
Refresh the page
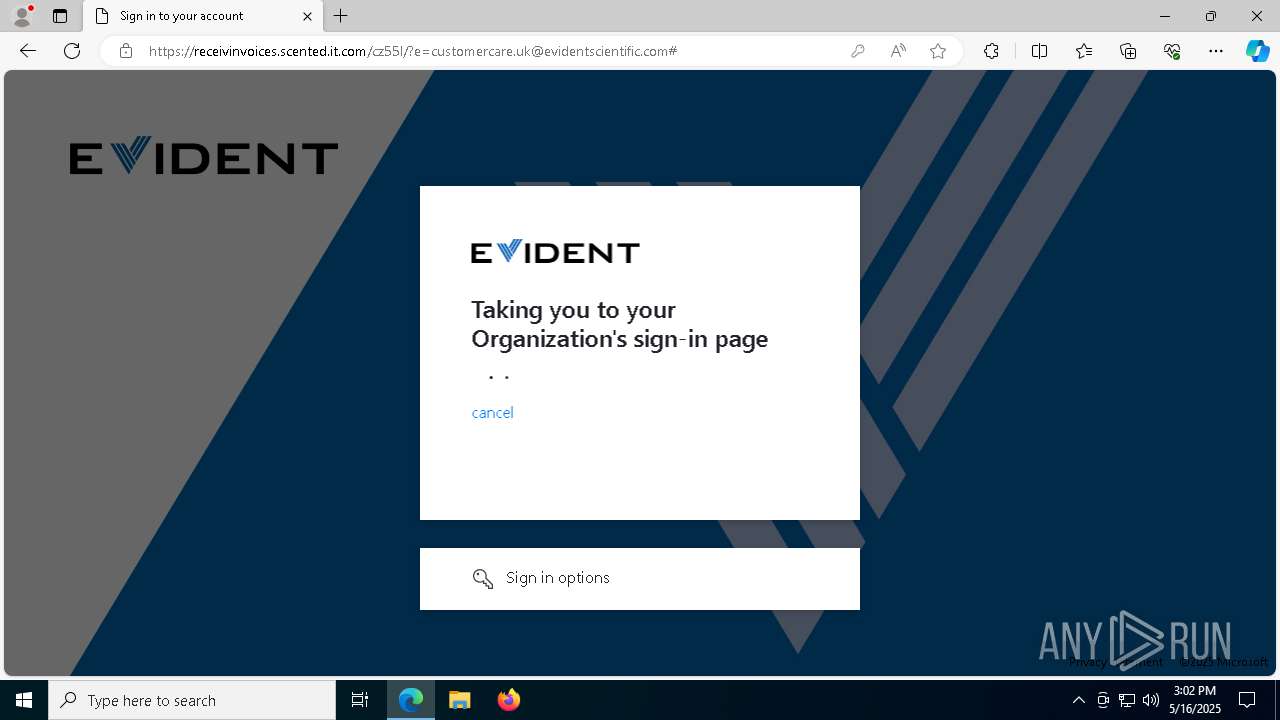[72, 51]
